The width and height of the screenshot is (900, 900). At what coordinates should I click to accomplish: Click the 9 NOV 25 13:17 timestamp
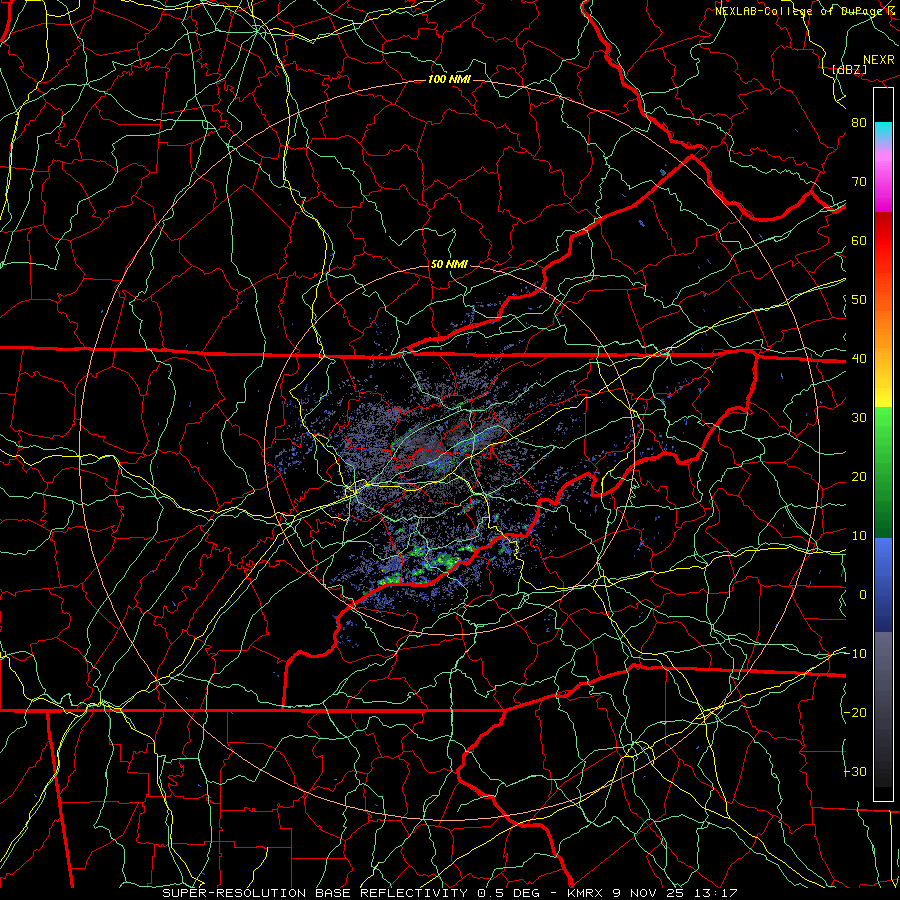(x=676, y=893)
